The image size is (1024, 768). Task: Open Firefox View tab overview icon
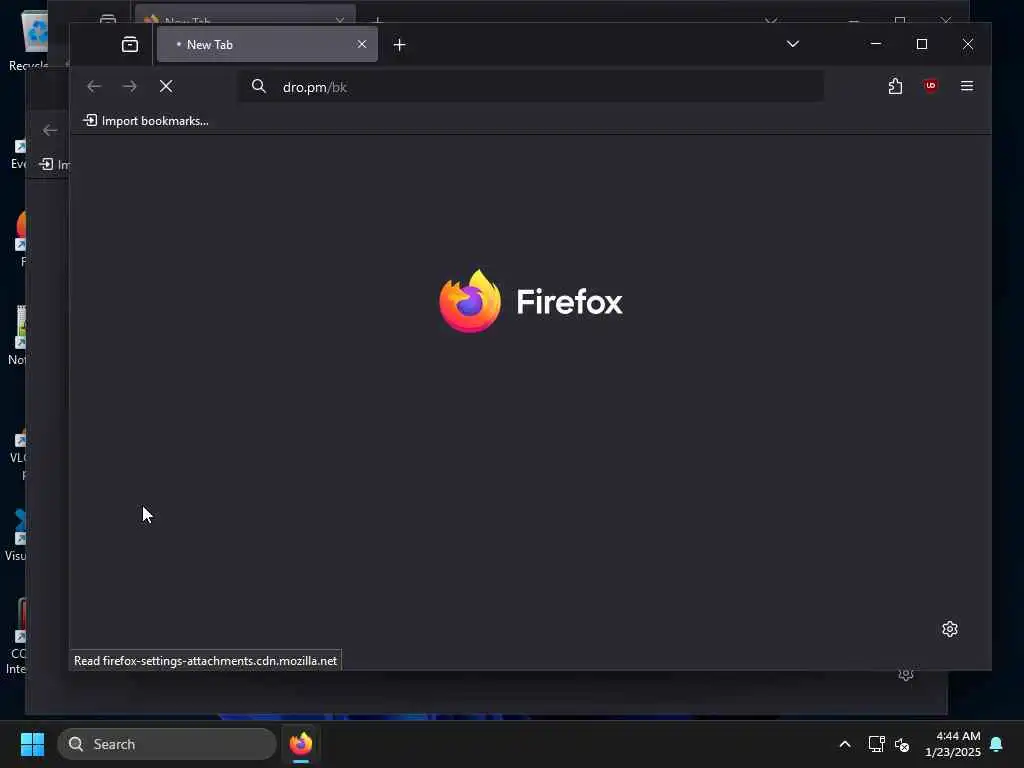point(130,44)
